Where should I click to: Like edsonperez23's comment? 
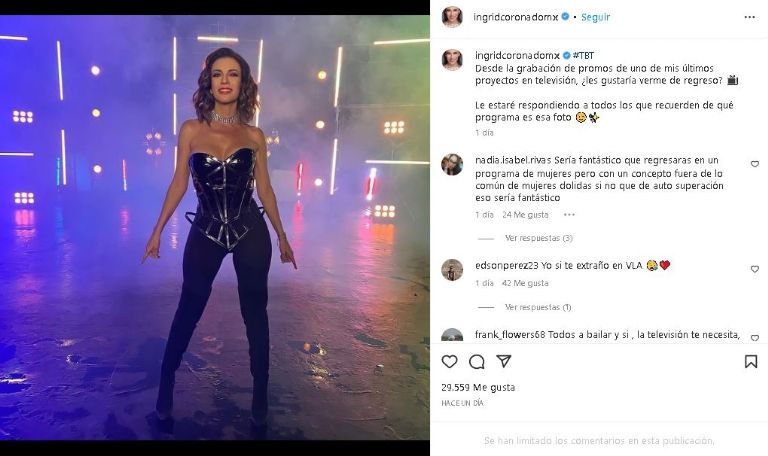click(754, 269)
